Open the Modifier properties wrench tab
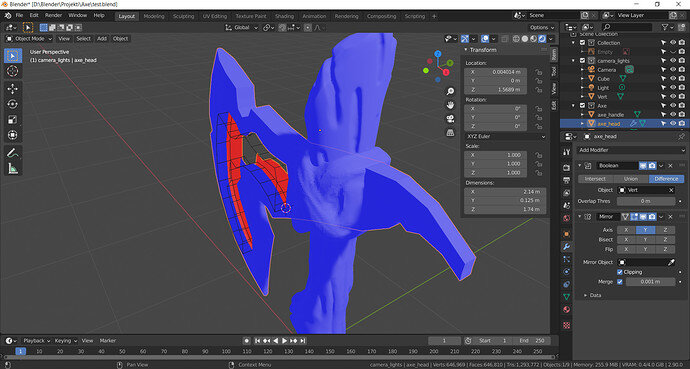This screenshot has height=369, width=690. tap(567, 247)
